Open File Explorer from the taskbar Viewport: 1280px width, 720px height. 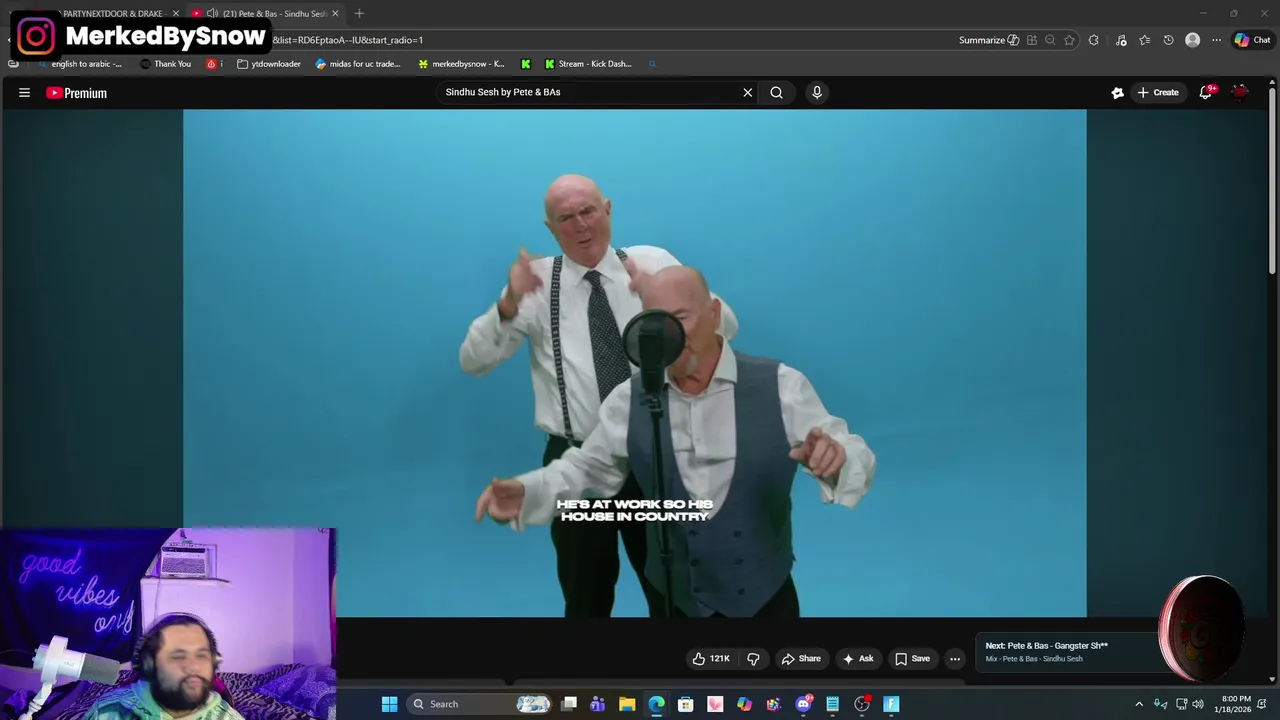pos(627,704)
